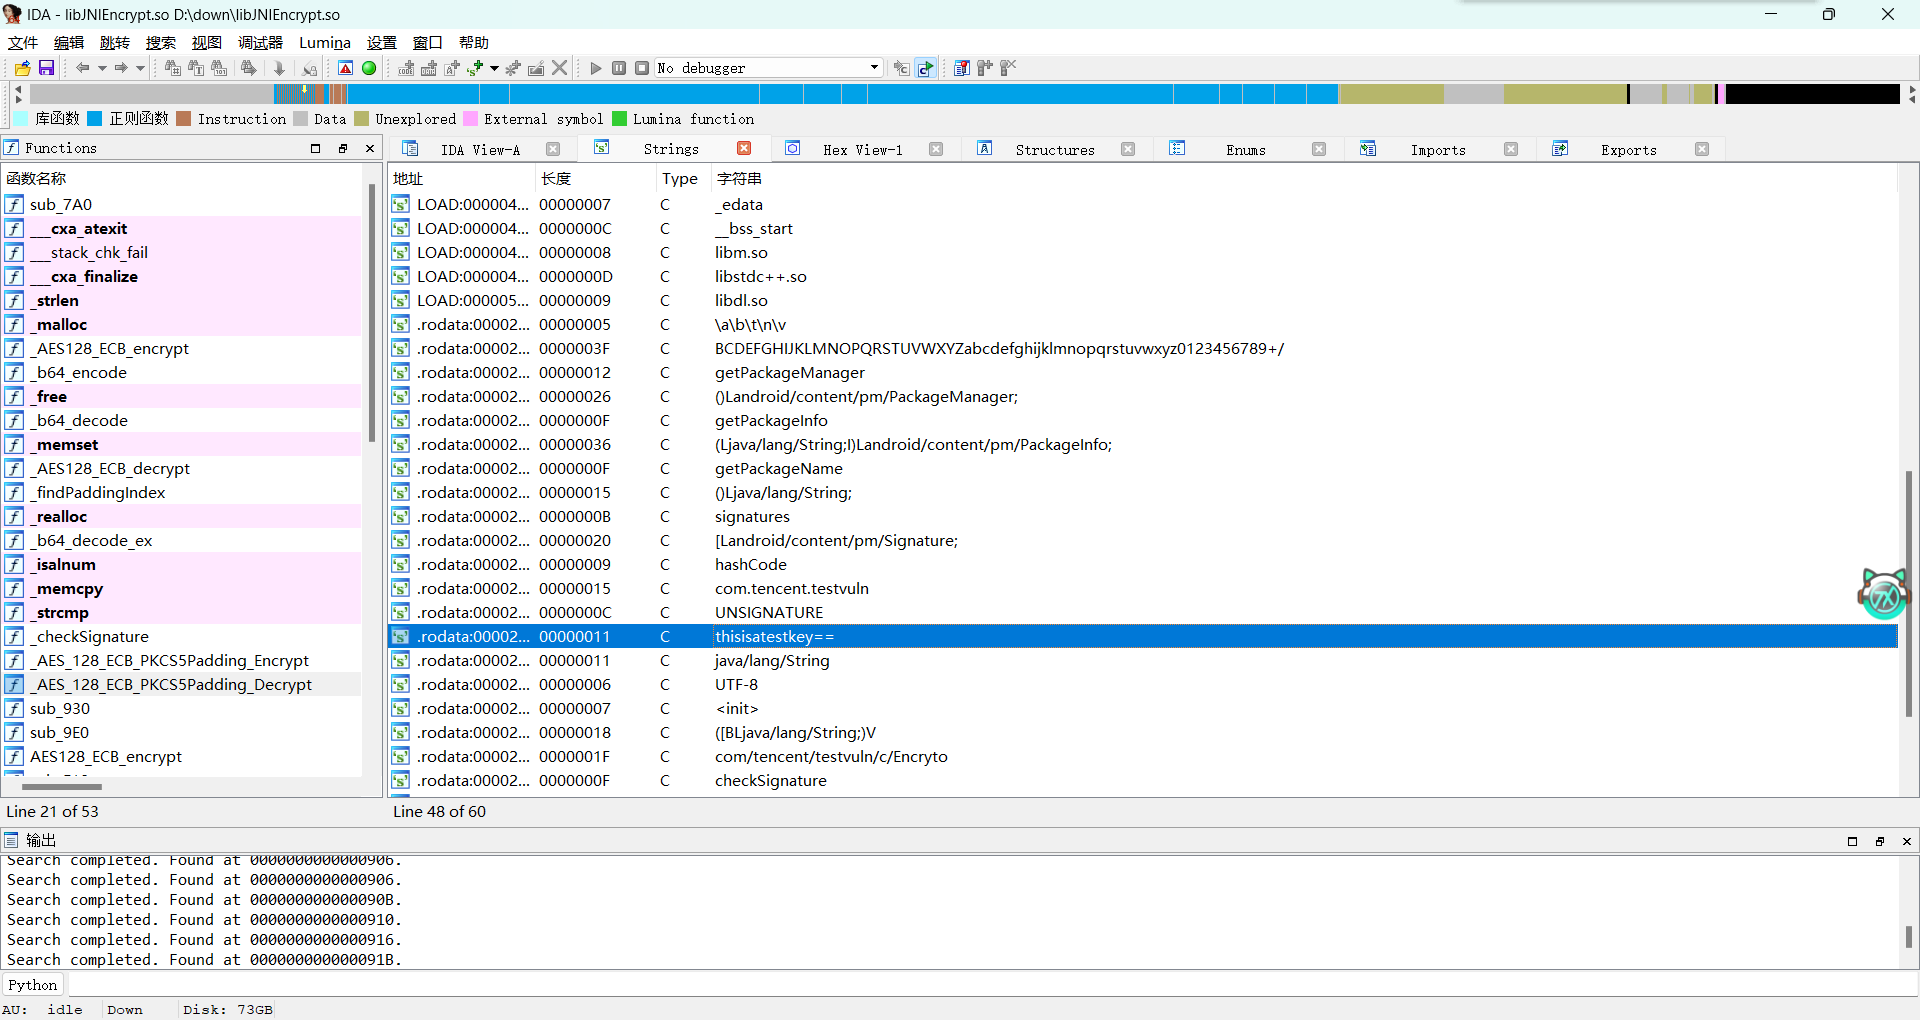
Task: Click the red triangle warning toolbar icon
Action: [346, 68]
